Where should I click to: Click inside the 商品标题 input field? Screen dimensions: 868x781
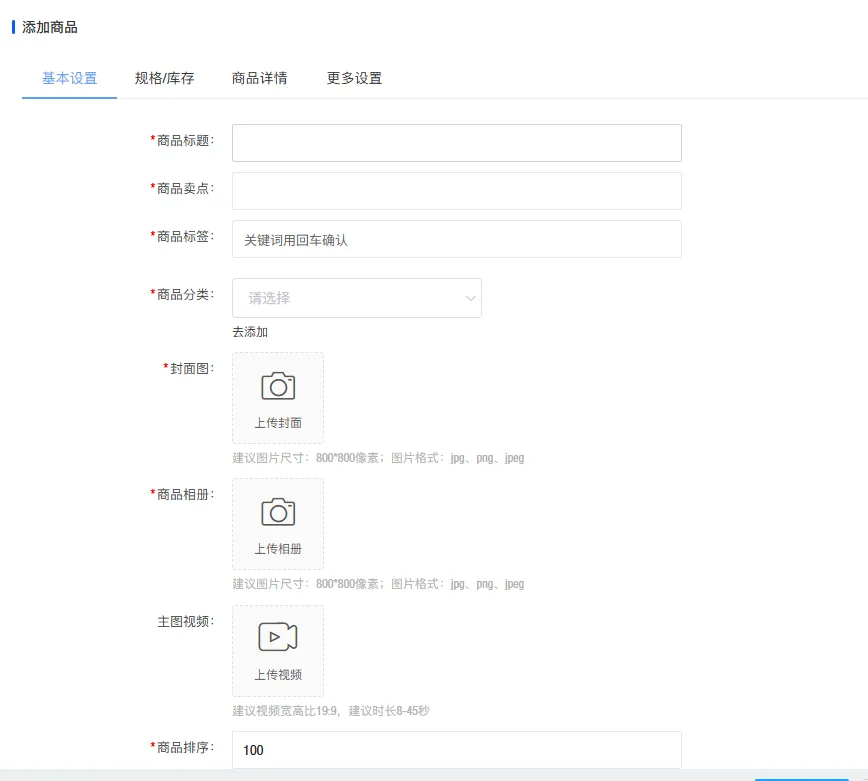coord(455,142)
